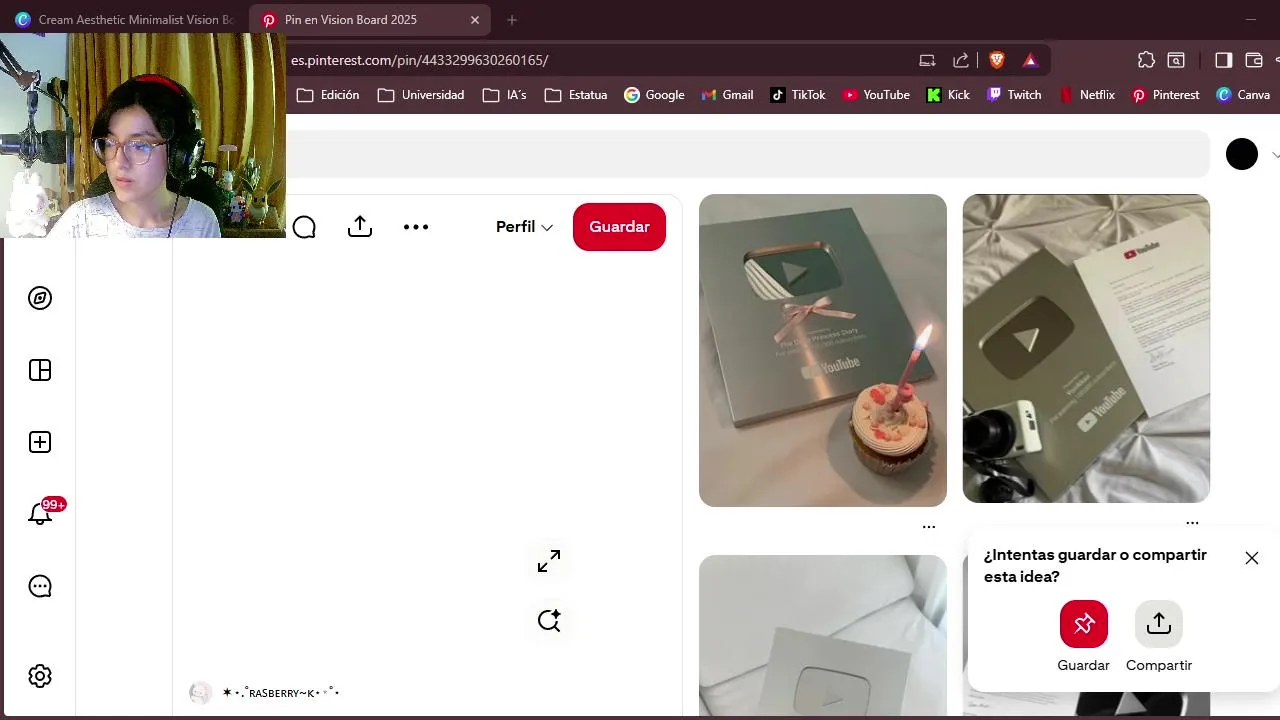Open the Gmail bookmark
The image size is (1280, 720).
727,95
